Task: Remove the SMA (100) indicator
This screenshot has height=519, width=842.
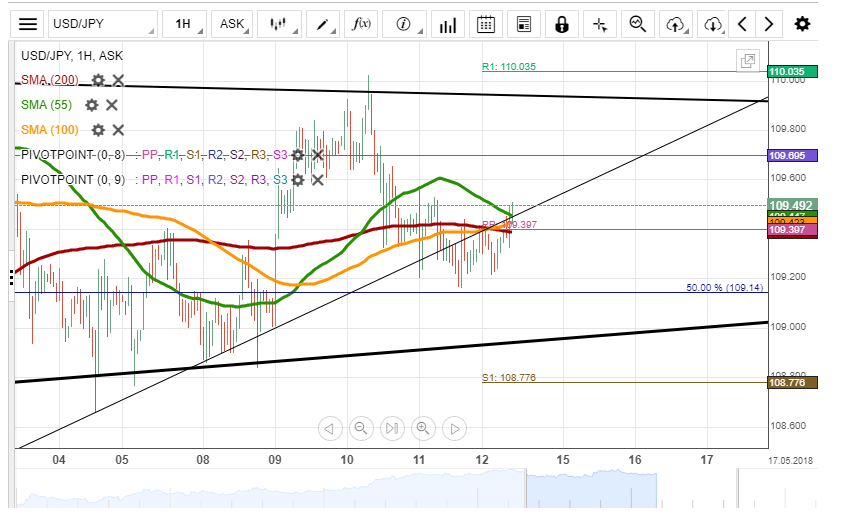Action: click(118, 129)
